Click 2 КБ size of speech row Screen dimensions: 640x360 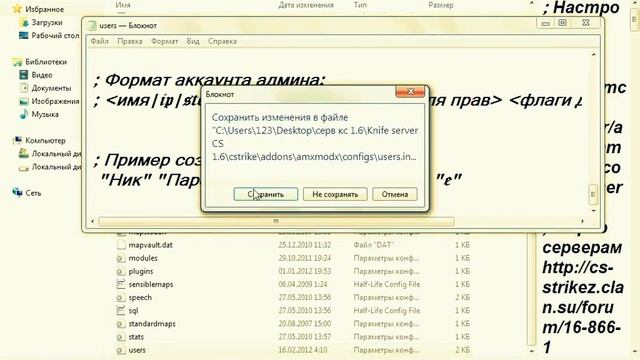click(x=462, y=297)
